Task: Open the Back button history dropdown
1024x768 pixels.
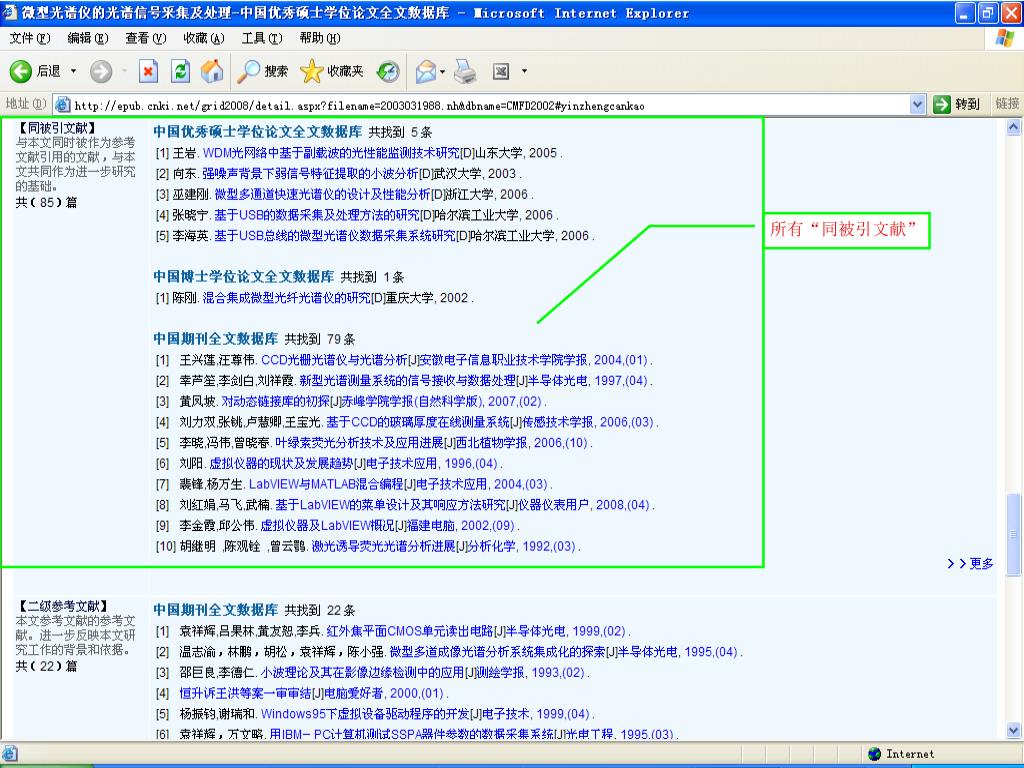Action: coord(73,71)
